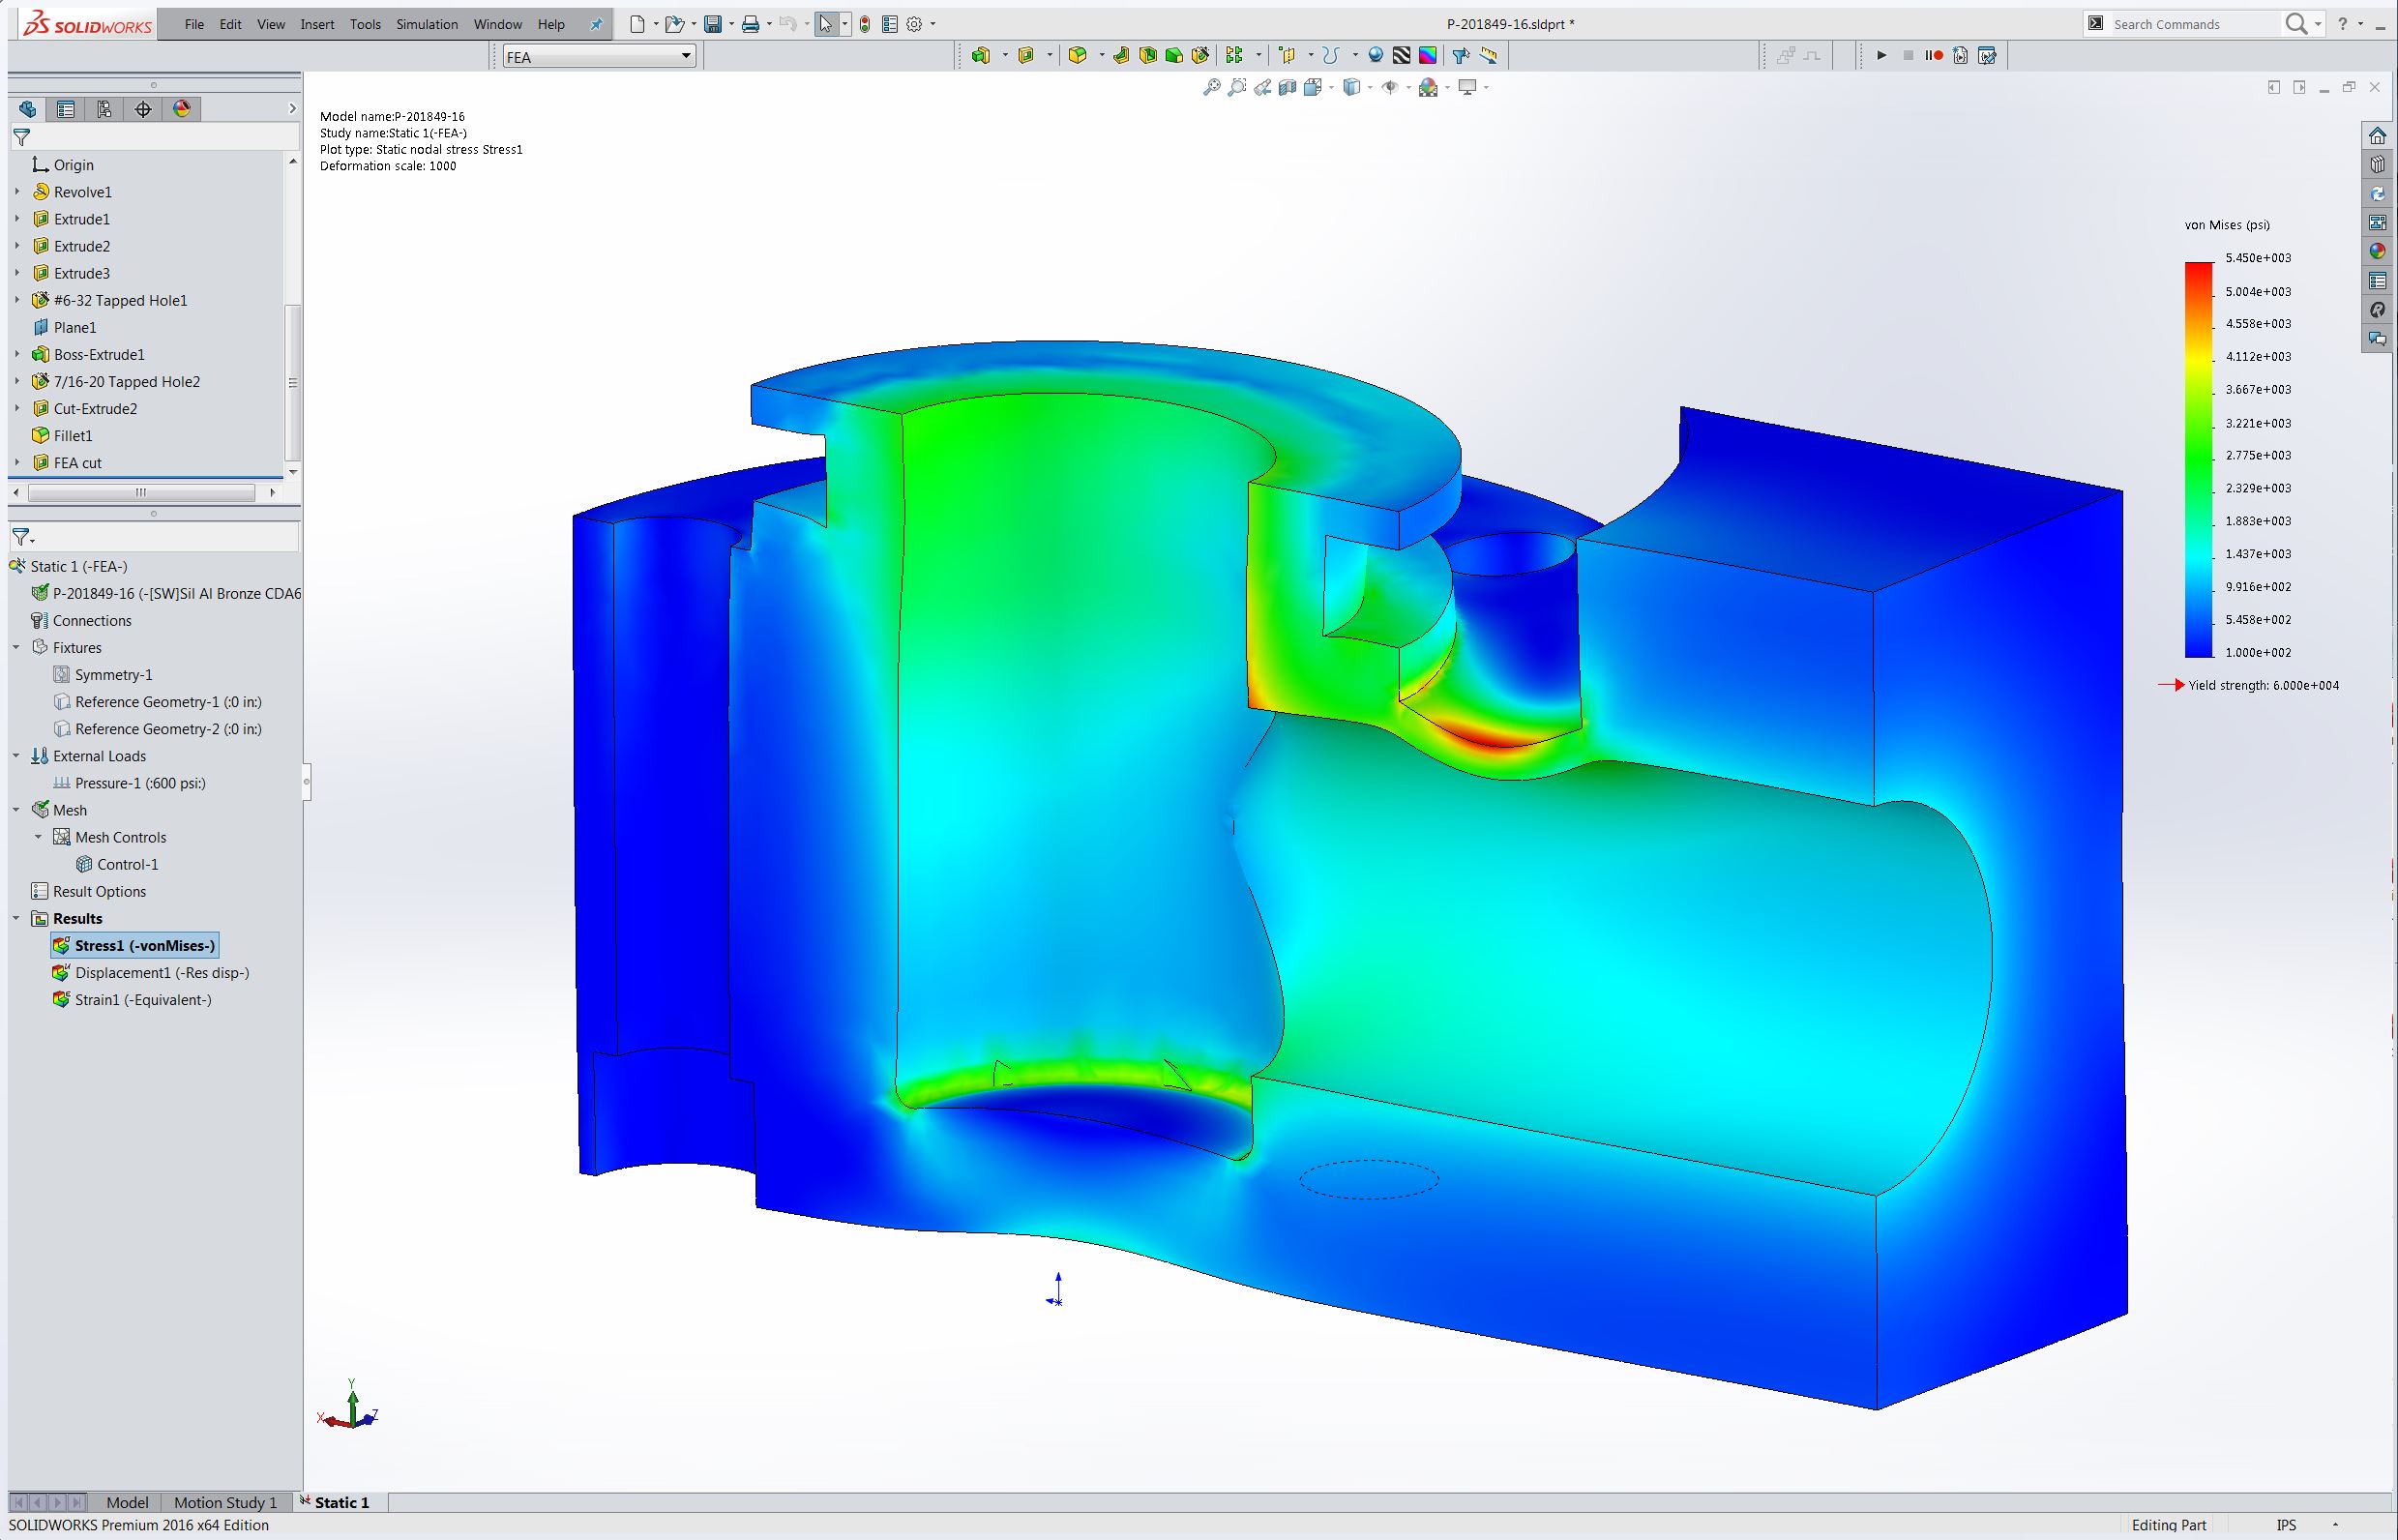Open the Simulation menu
The height and width of the screenshot is (1540, 2398).
(x=426, y=24)
